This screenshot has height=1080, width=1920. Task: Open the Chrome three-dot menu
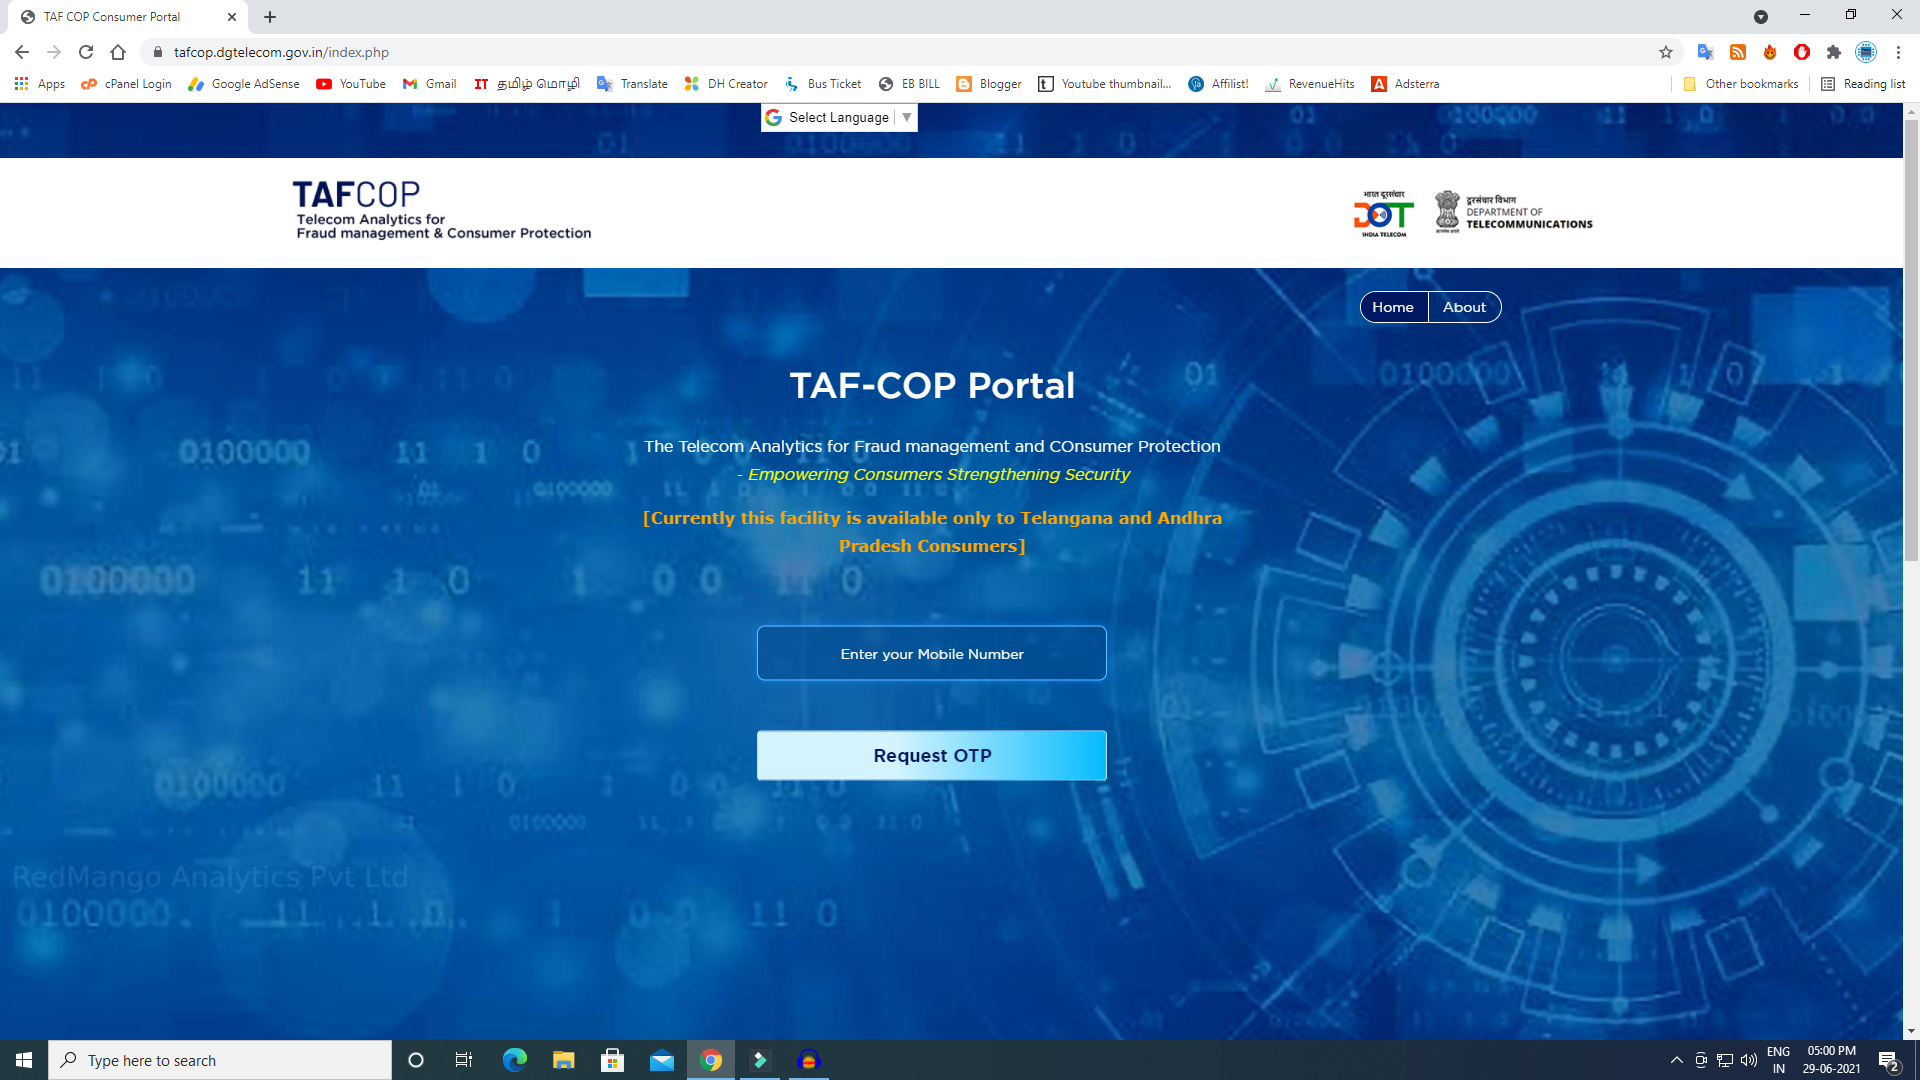point(1898,52)
